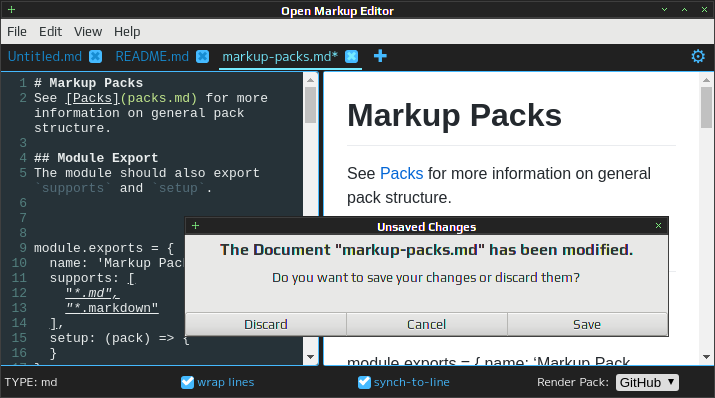This screenshot has height=398, width=715.
Task: Open the View menu
Action: (x=88, y=32)
